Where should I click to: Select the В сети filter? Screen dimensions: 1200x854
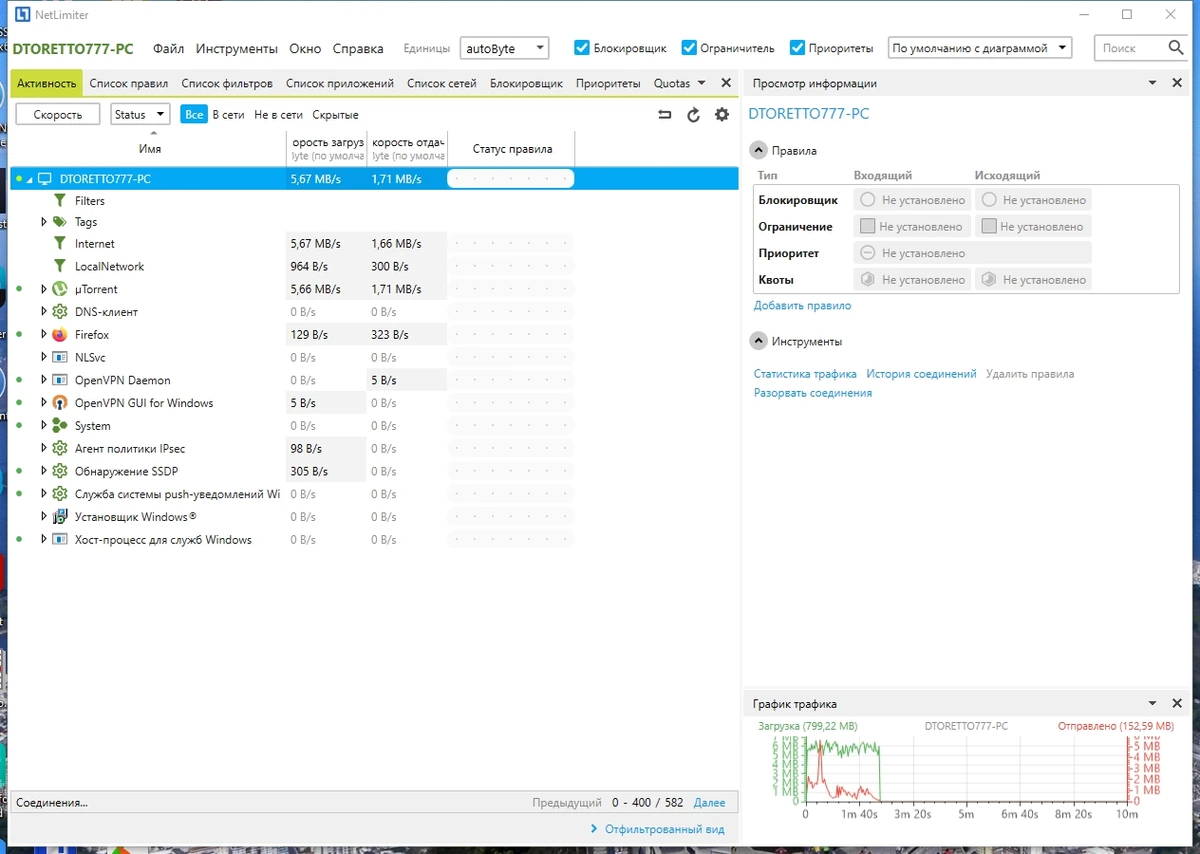tap(228, 115)
